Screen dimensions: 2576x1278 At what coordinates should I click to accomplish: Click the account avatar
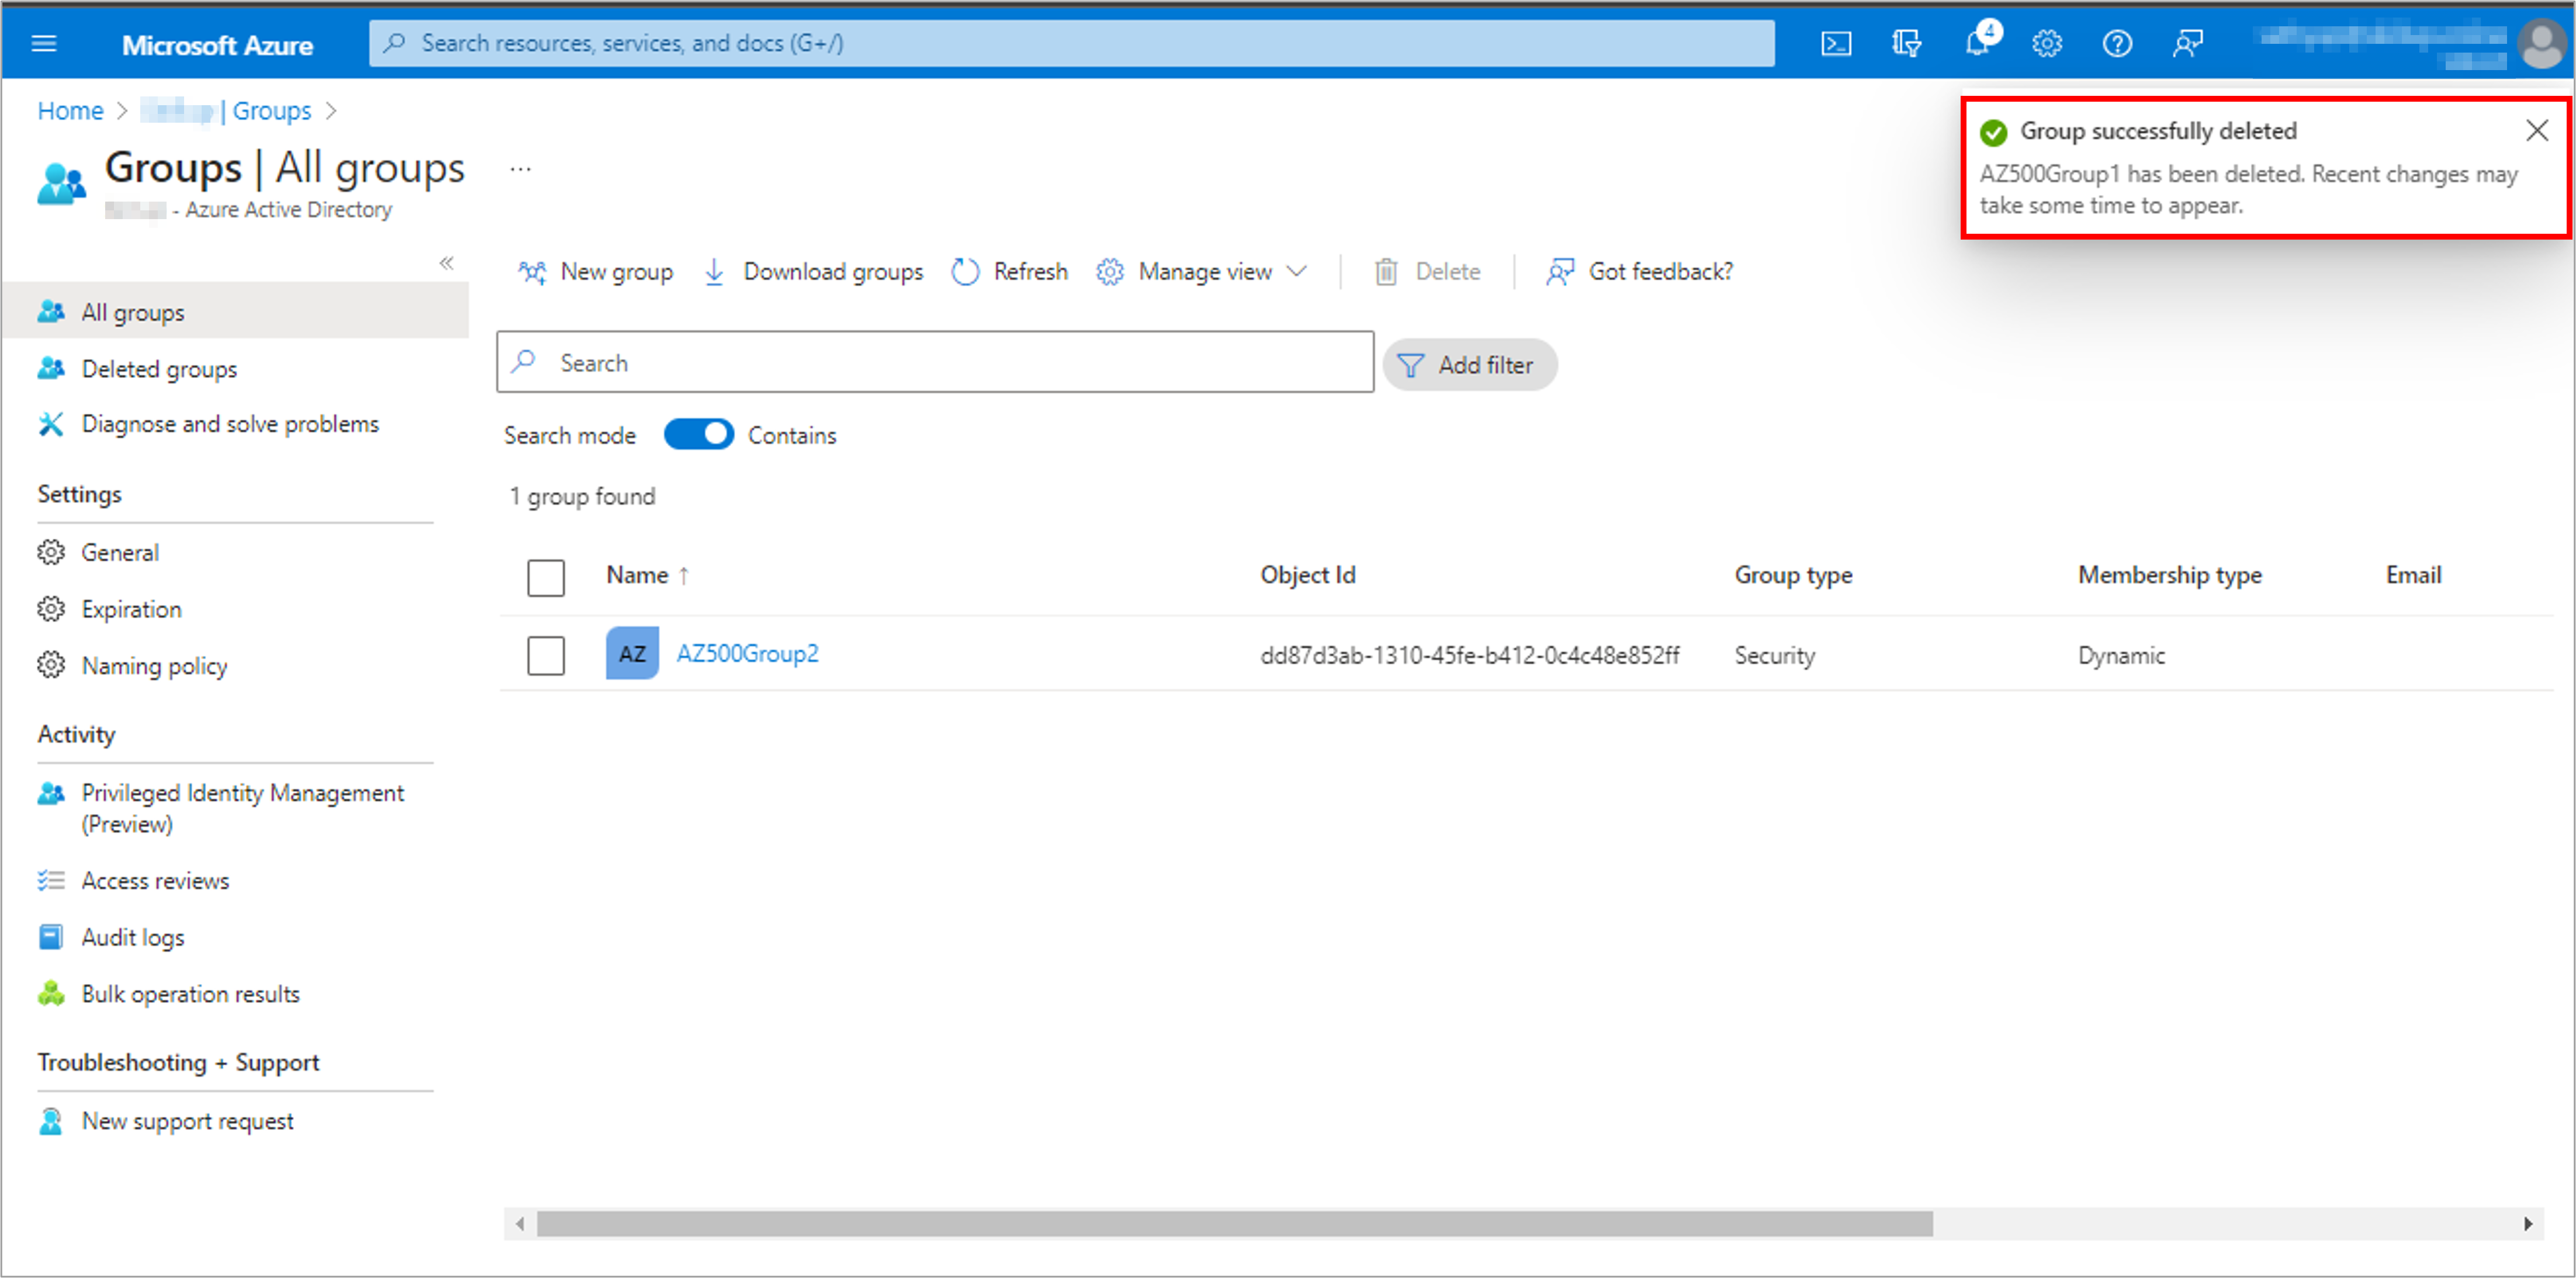click(x=2541, y=43)
